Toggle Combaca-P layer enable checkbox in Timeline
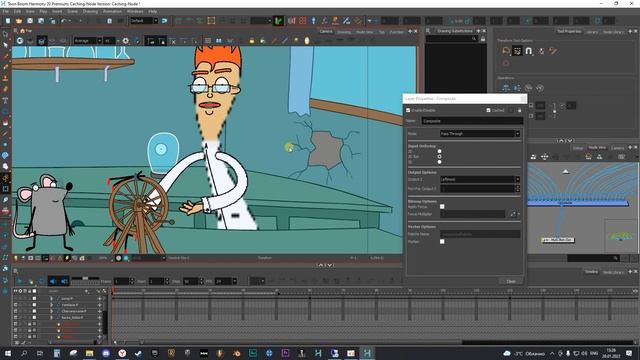640x360 pixels. pos(16,305)
